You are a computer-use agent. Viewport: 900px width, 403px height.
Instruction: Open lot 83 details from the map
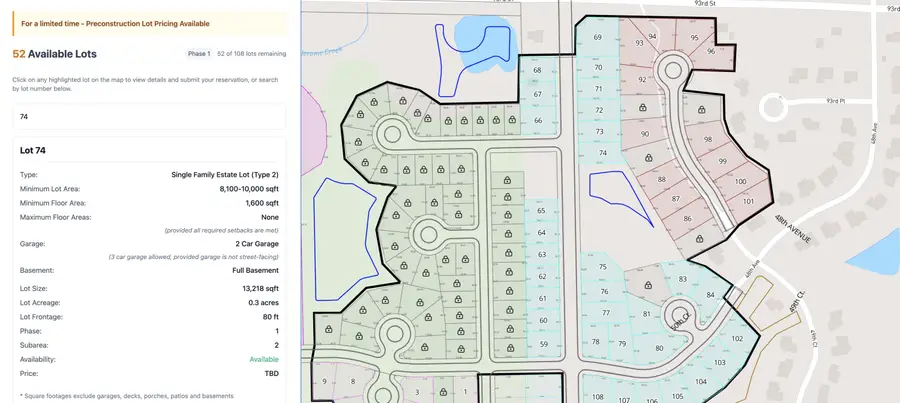(x=683, y=279)
